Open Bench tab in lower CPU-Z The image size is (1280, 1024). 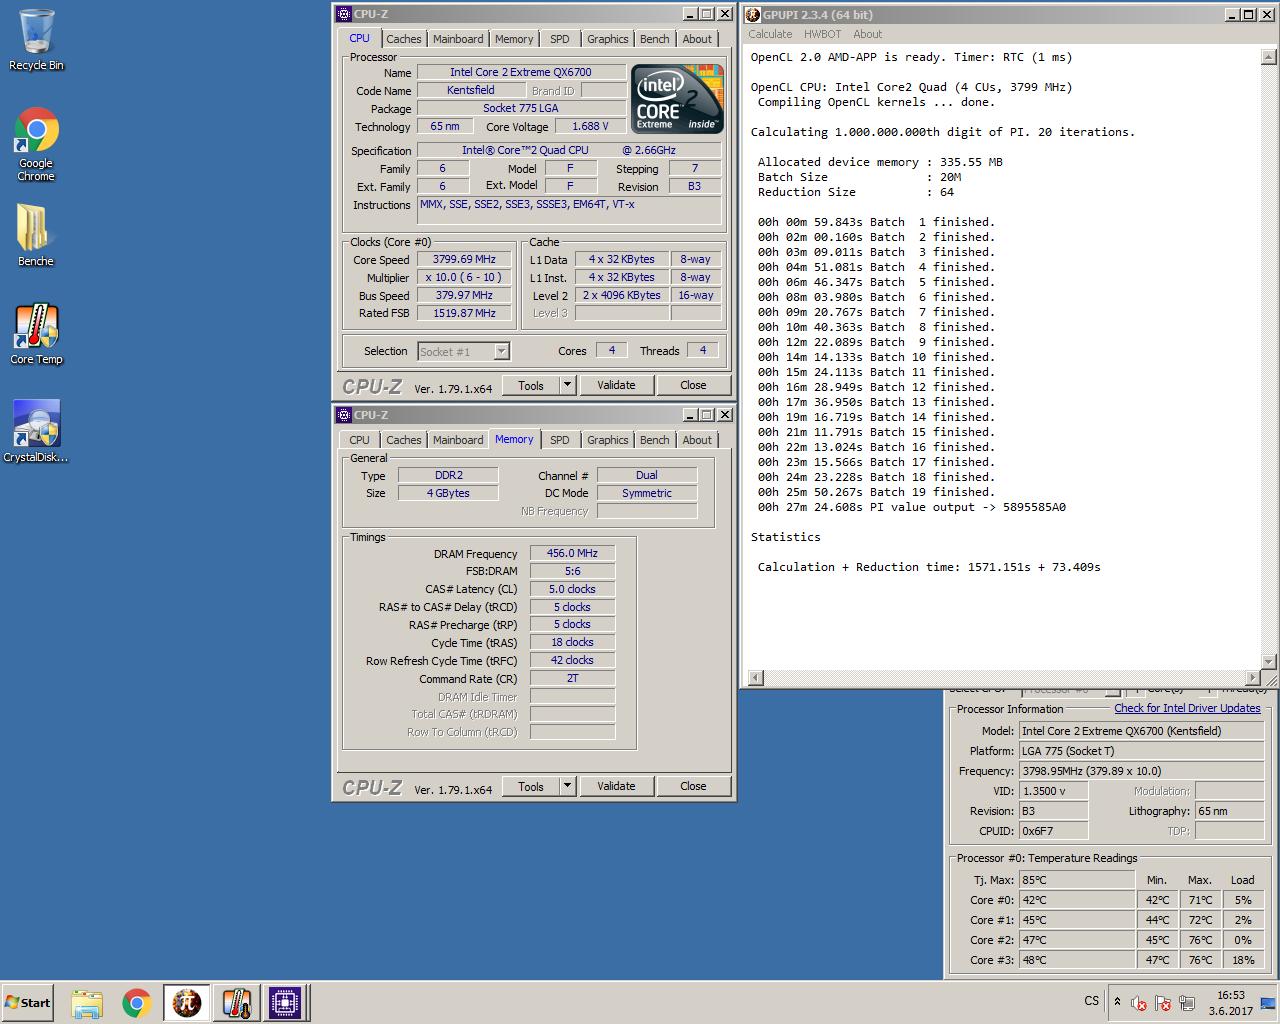tap(655, 440)
